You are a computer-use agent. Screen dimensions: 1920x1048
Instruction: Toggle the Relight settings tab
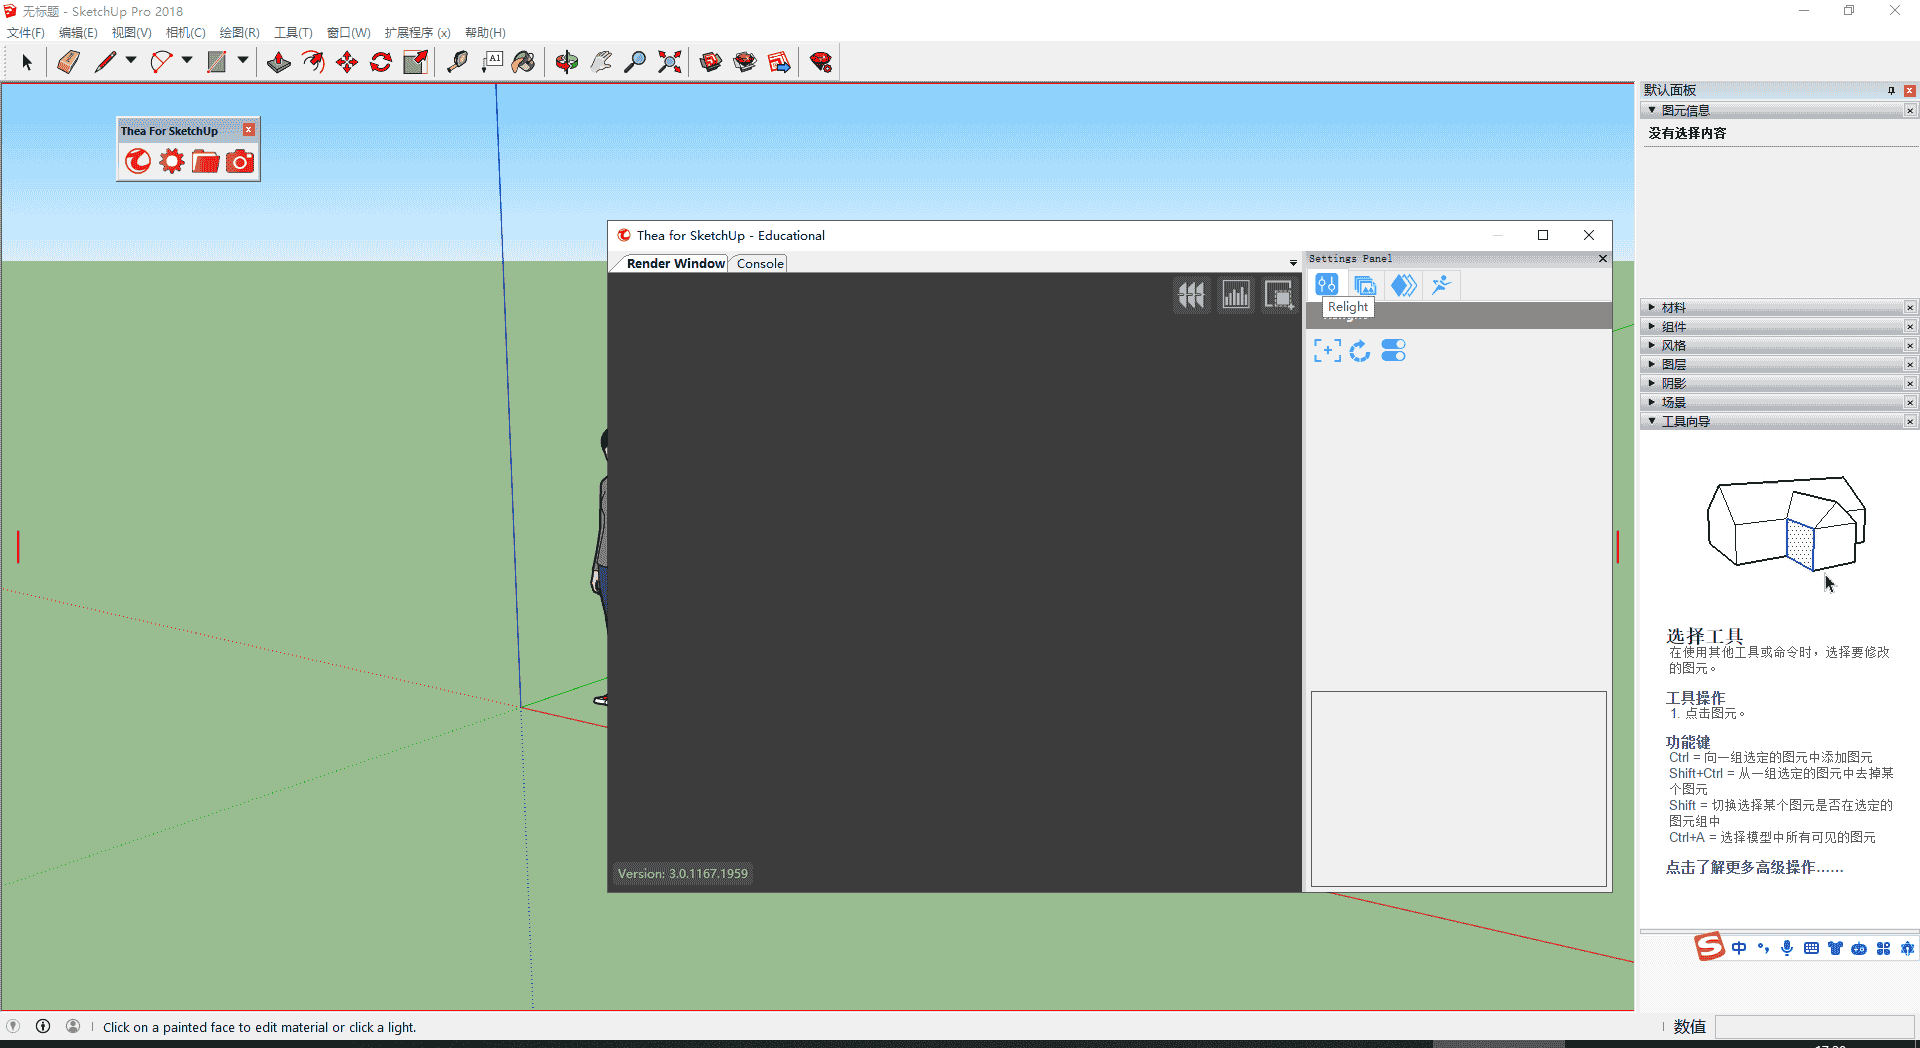coord(1327,284)
